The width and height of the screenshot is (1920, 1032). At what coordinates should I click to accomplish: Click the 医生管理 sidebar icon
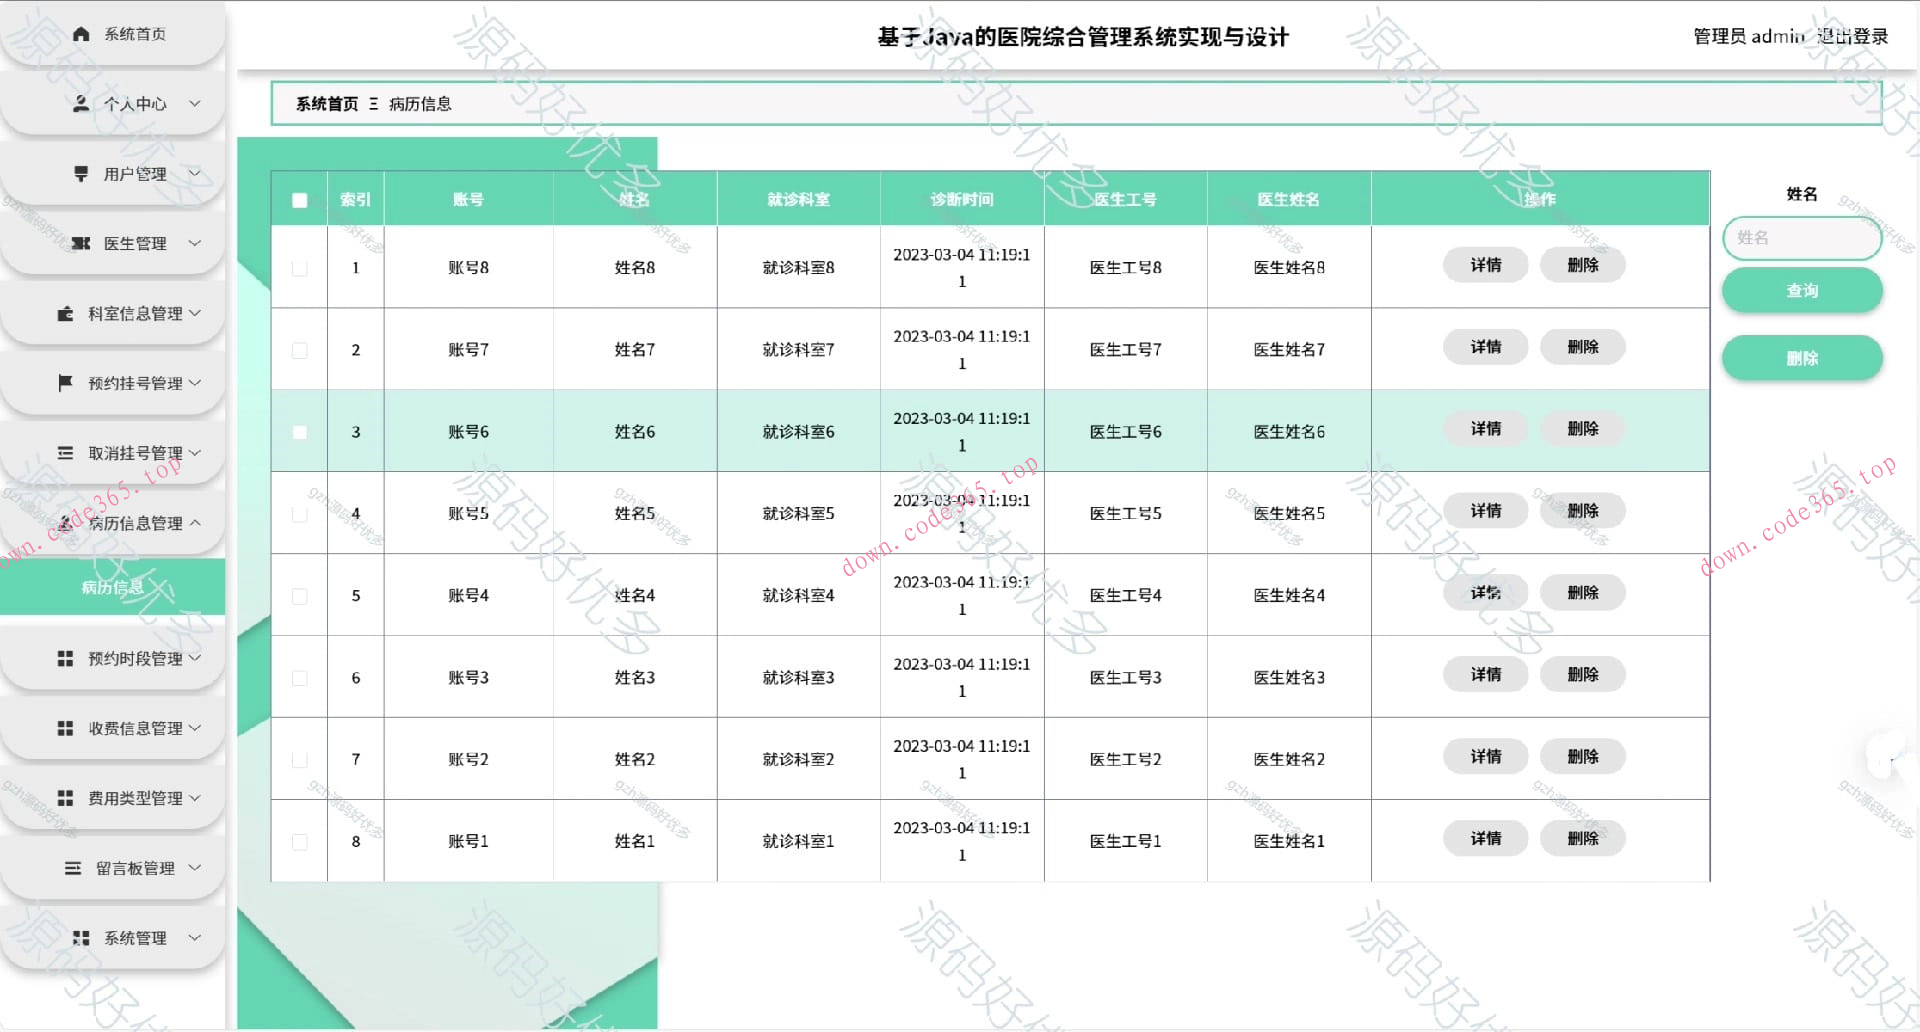tap(81, 243)
